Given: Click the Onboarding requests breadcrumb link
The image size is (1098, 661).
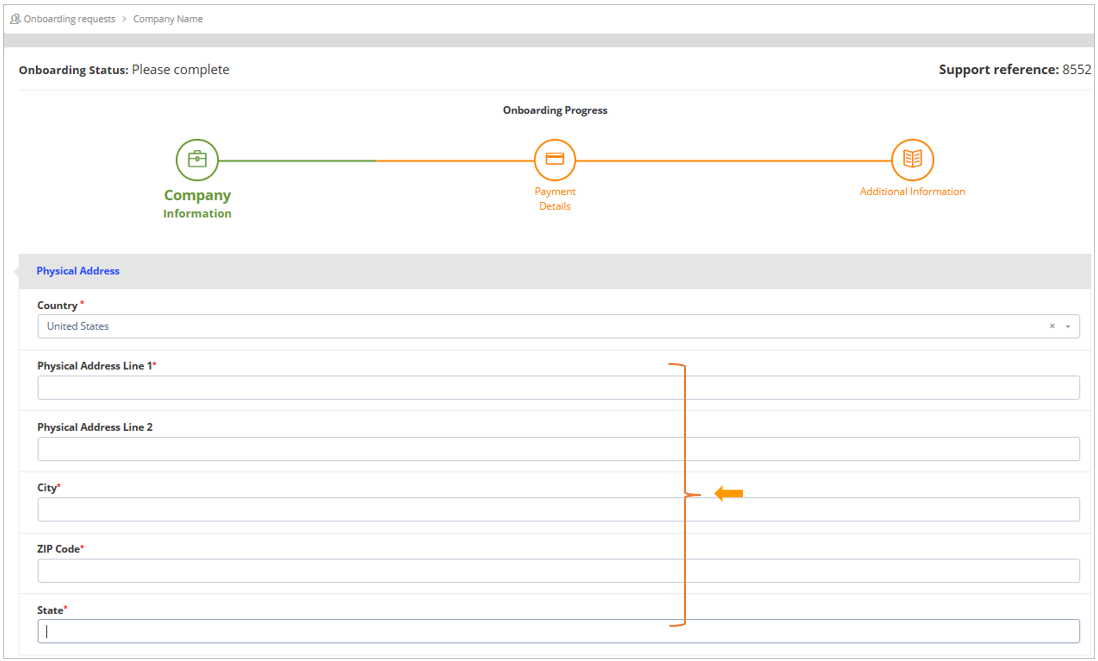Looking at the screenshot, I should pyautogui.click(x=66, y=18).
